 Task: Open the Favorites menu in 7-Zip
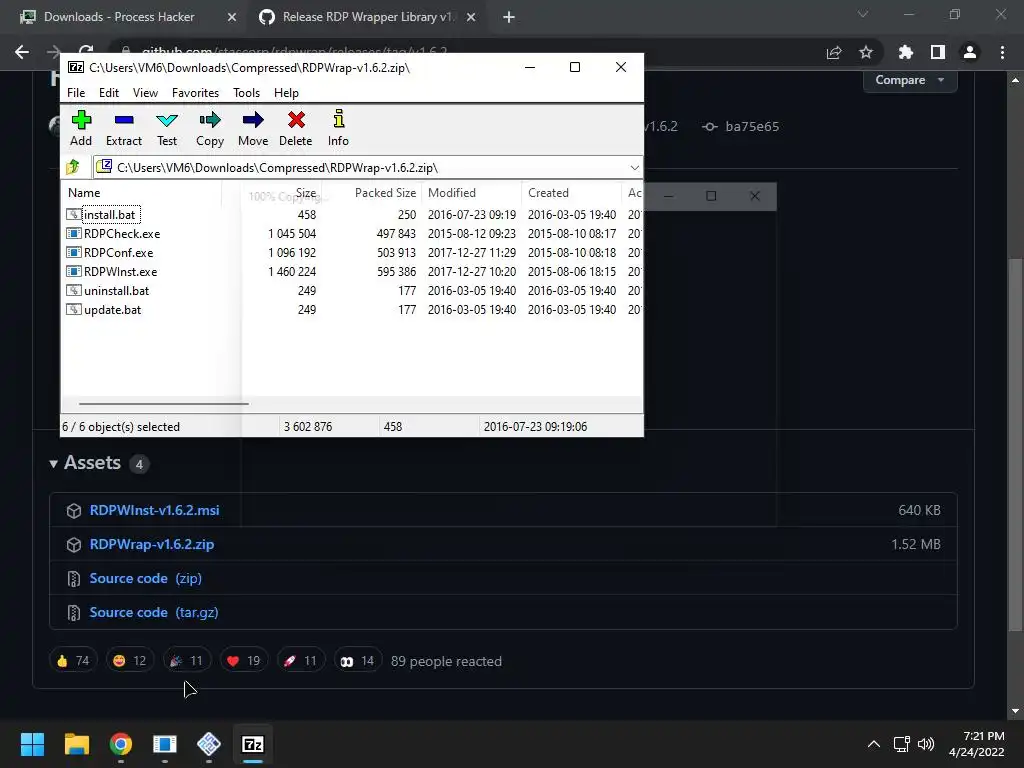pos(195,93)
